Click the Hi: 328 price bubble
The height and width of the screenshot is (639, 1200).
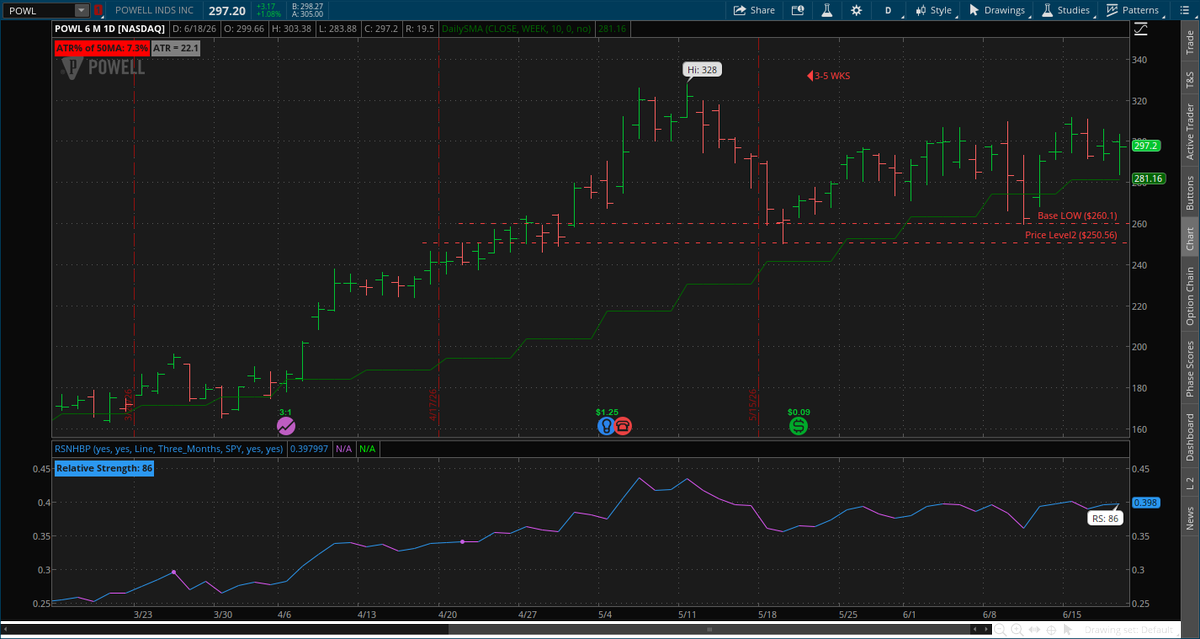click(701, 69)
